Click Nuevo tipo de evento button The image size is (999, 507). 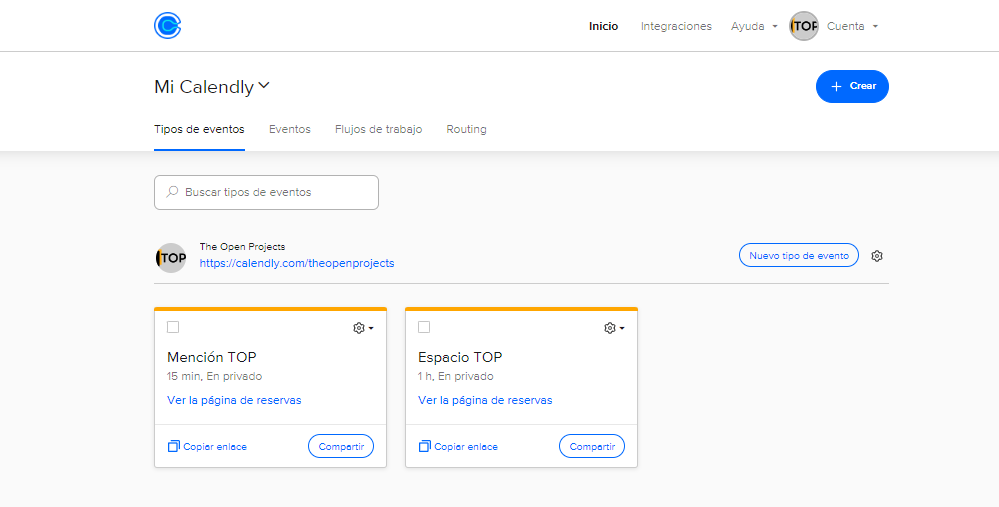click(x=798, y=255)
